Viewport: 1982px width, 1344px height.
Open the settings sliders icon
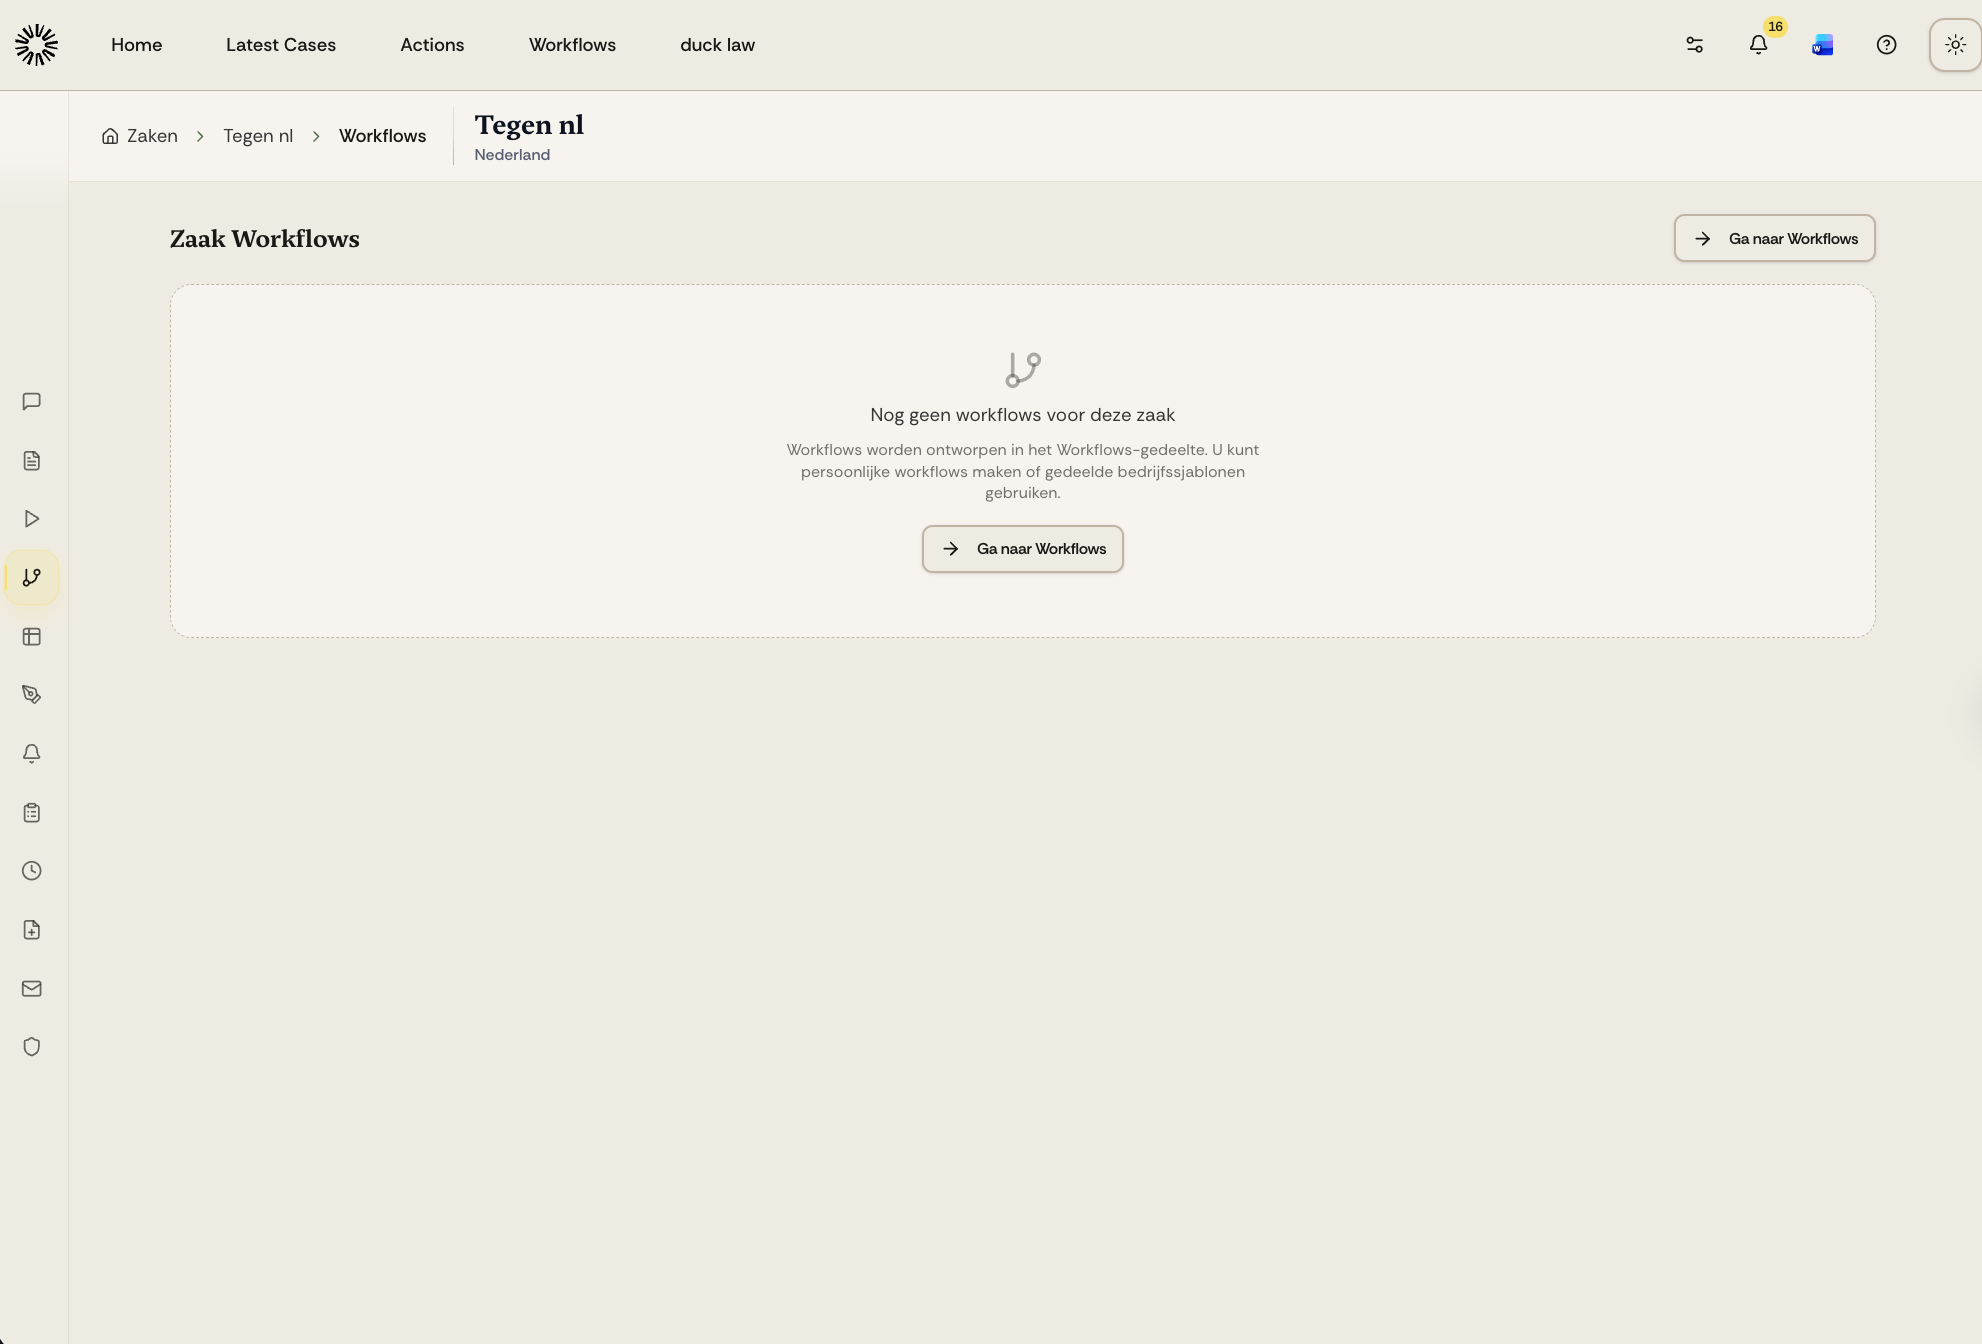point(1694,45)
